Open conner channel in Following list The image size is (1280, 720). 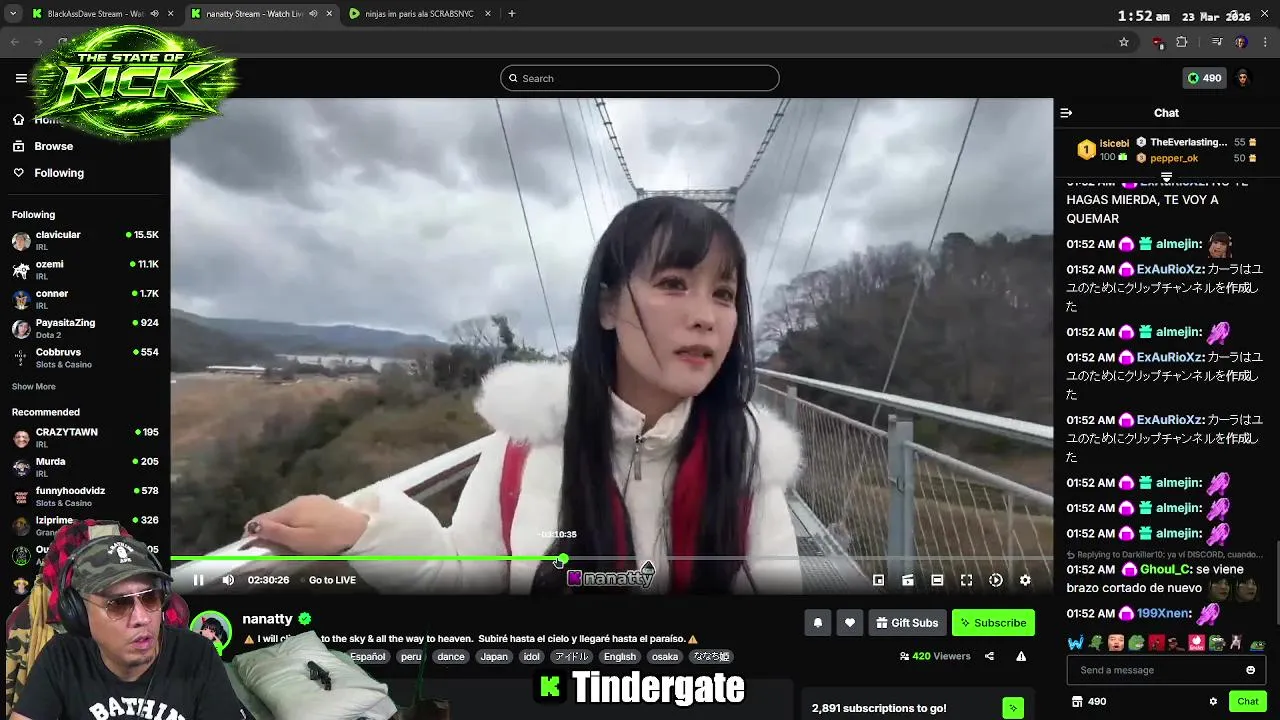pos(85,299)
